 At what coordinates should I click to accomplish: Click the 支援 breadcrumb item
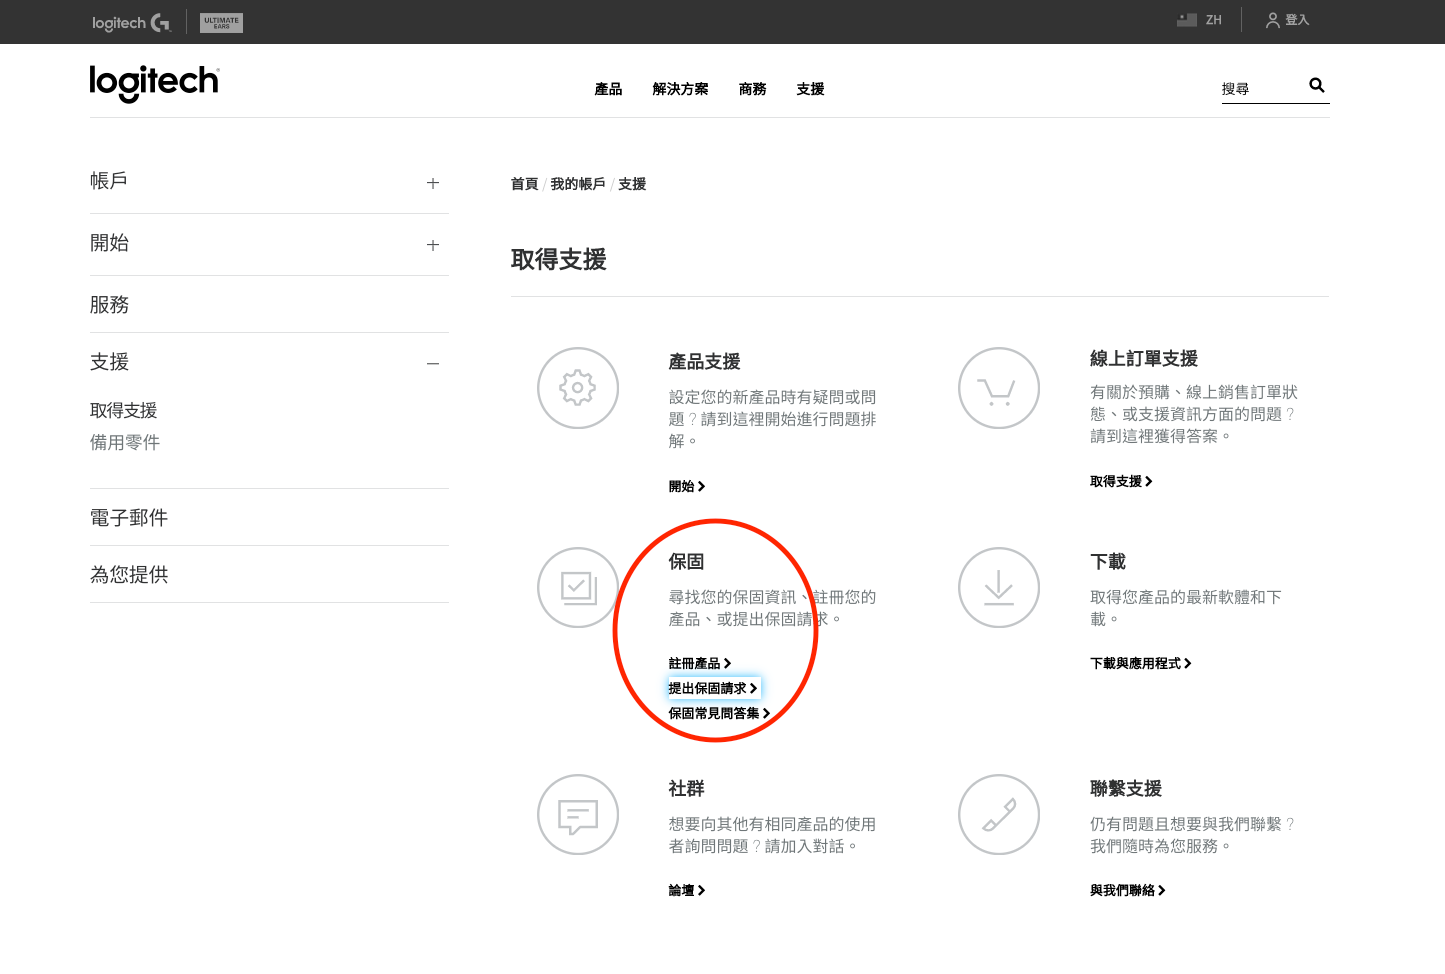pyautogui.click(x=632, y=184)
